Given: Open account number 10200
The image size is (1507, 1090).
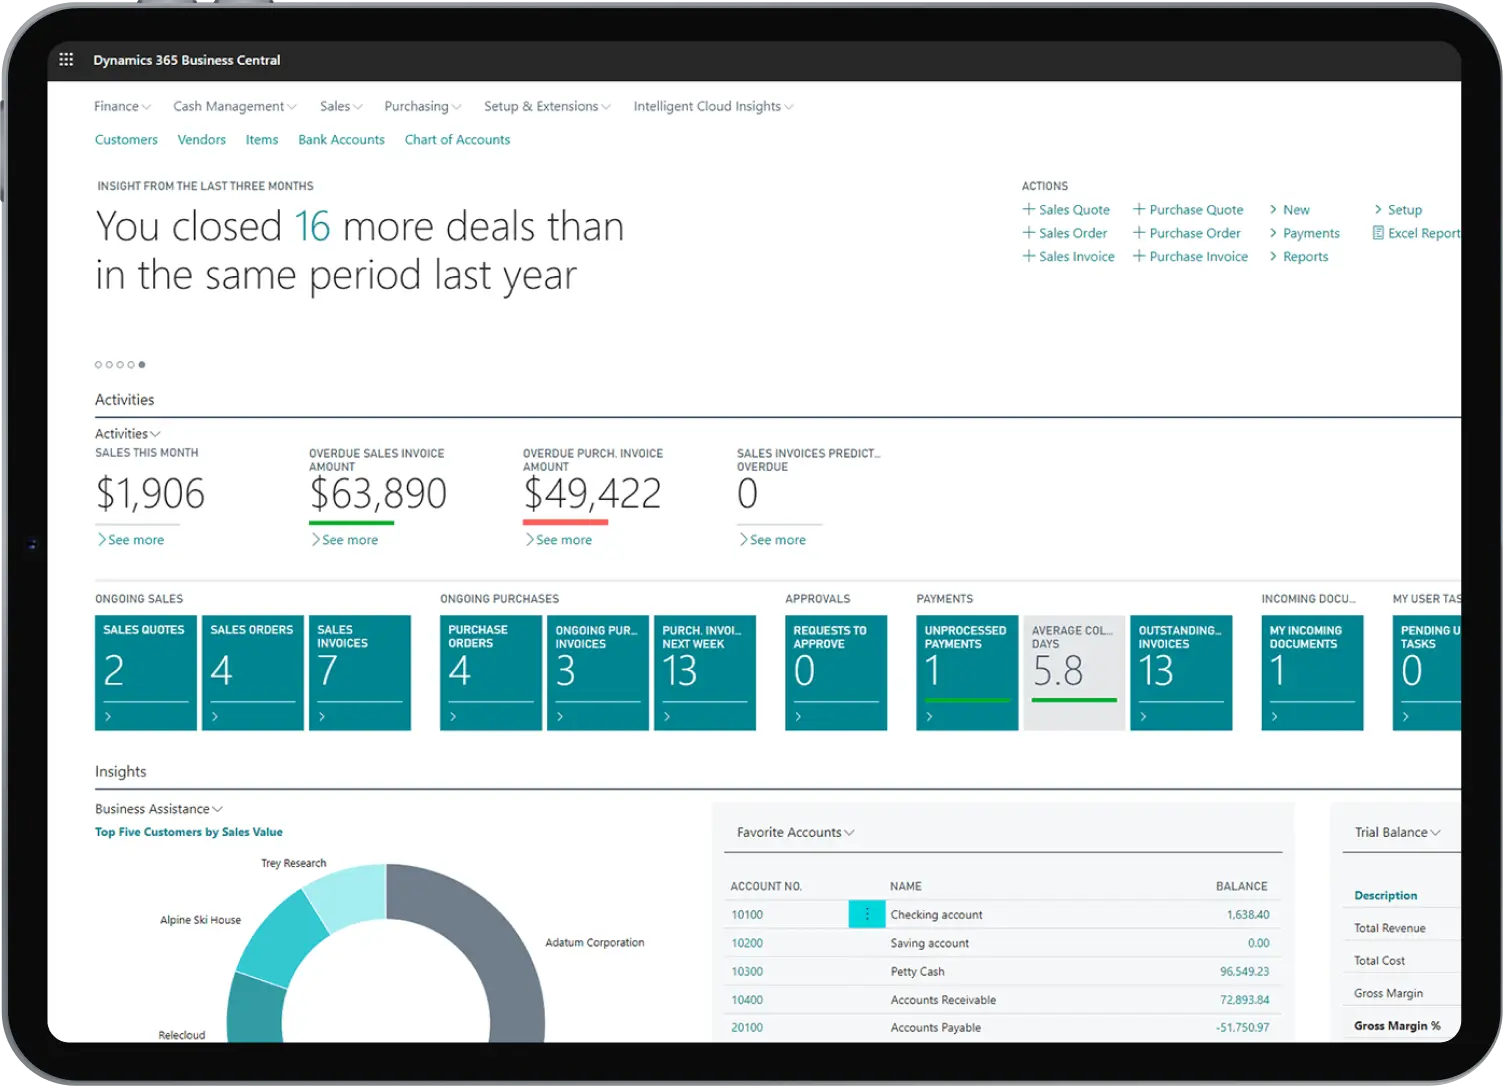Looking at the screenshot, I should 747,943.
